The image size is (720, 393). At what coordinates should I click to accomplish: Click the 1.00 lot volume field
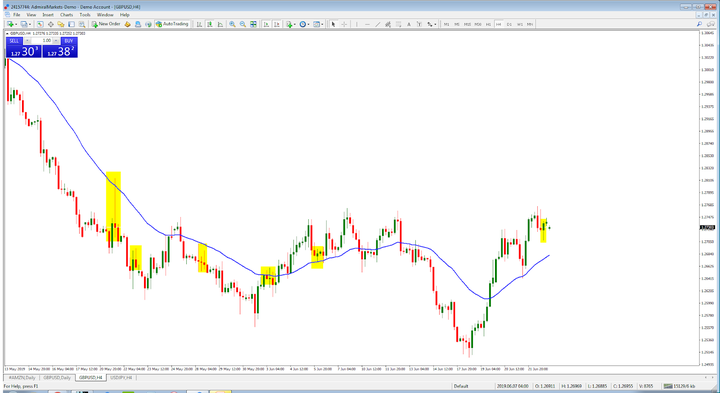42,41
